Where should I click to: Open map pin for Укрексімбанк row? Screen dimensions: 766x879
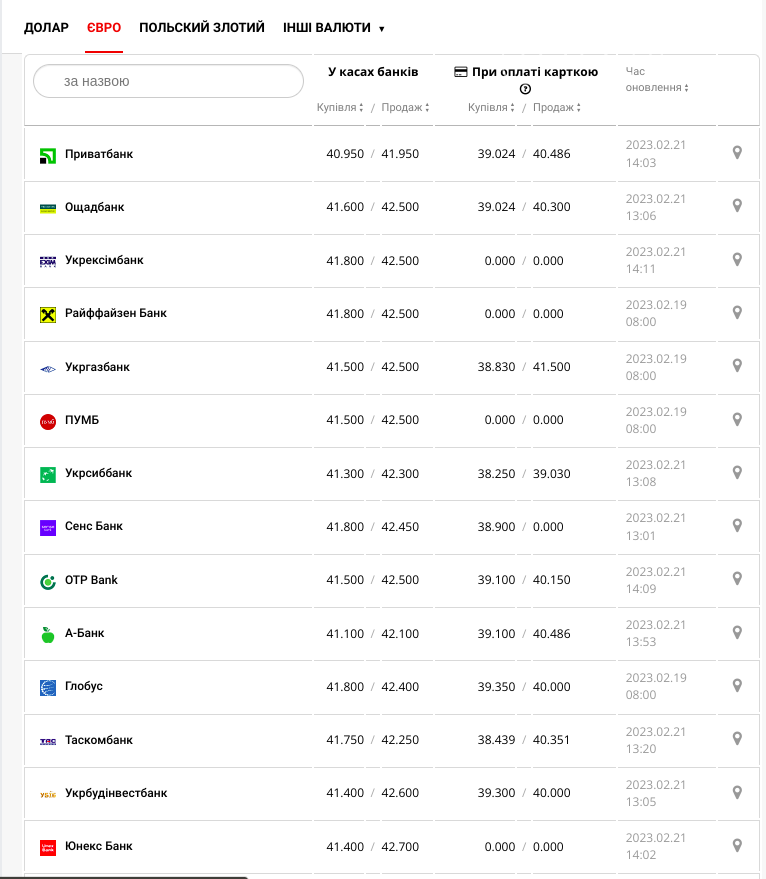click(737, 260)
